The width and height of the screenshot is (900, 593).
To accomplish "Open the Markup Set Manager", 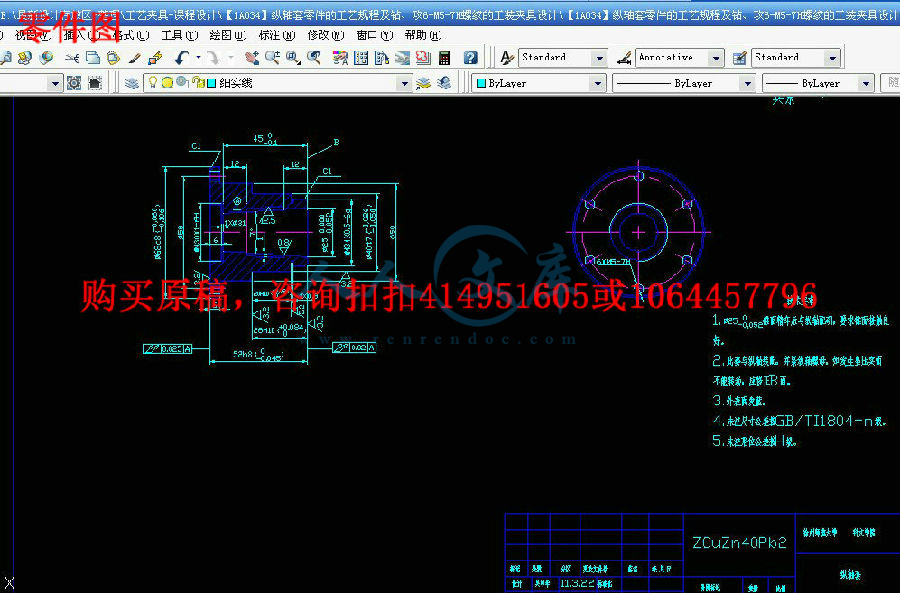I will tap(423, 57).
